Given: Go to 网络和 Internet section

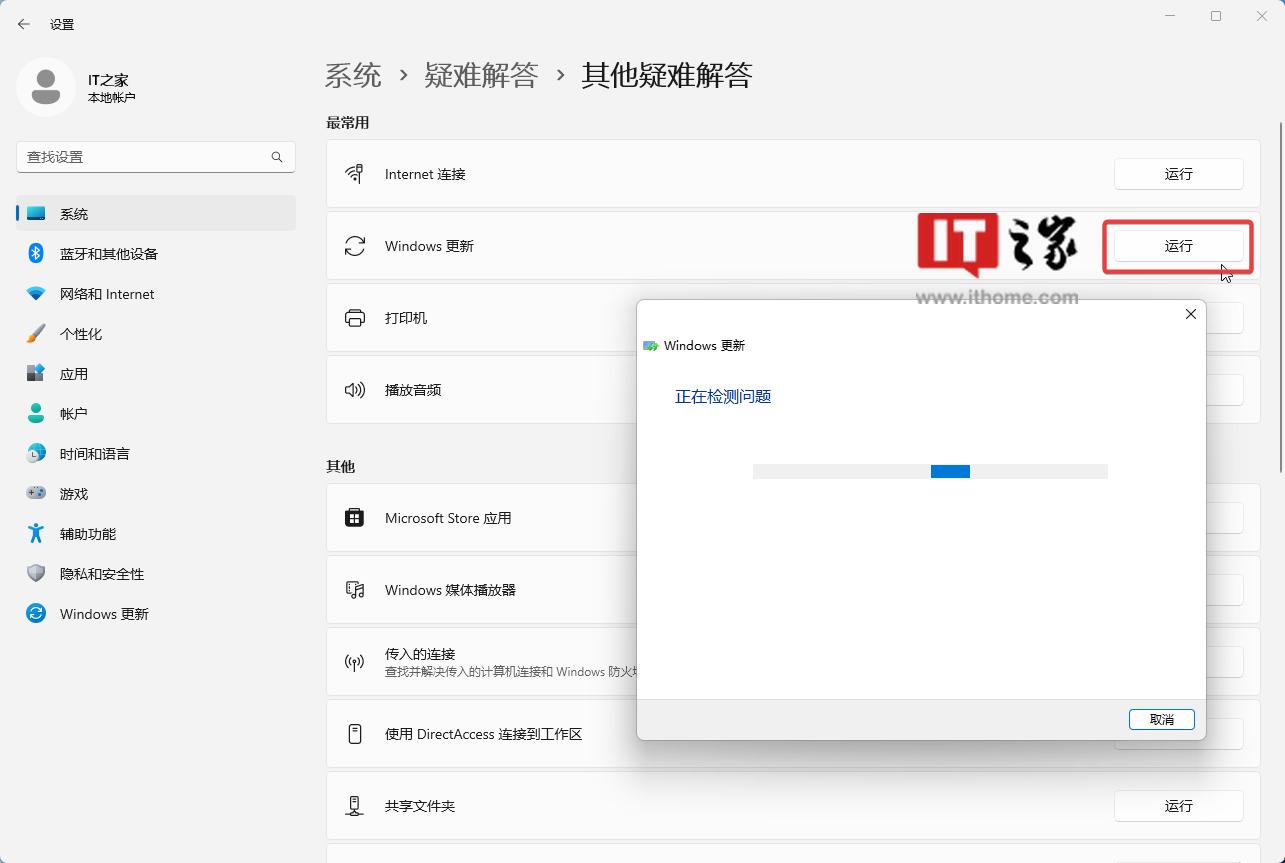Looking at the screenshot, I should [156, 294].
